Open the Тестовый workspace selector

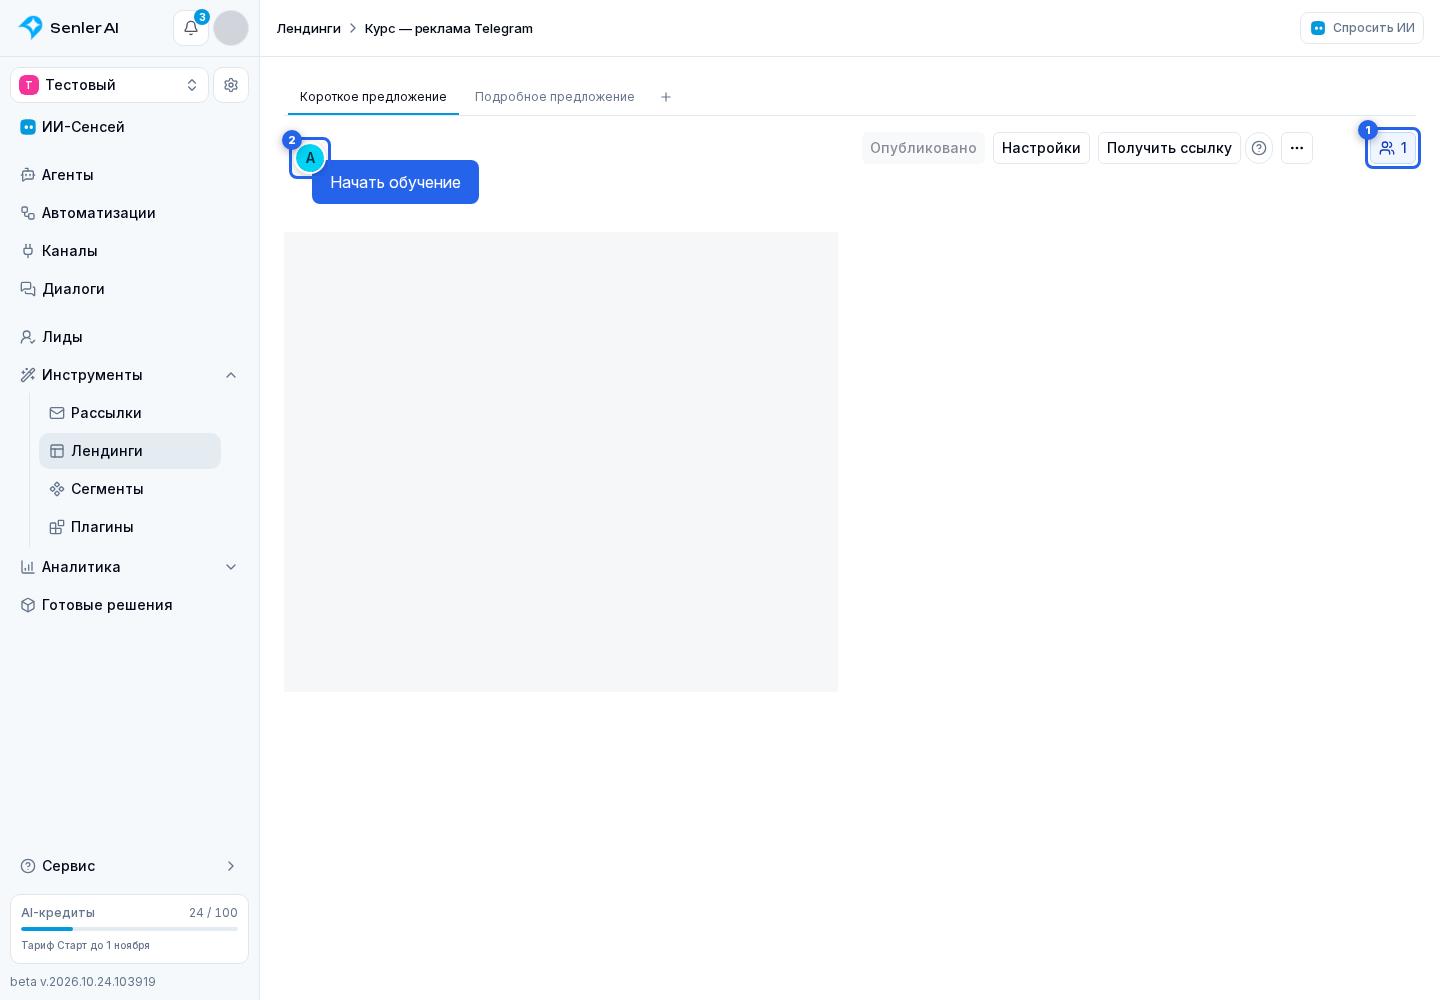(x=109, y=85)
